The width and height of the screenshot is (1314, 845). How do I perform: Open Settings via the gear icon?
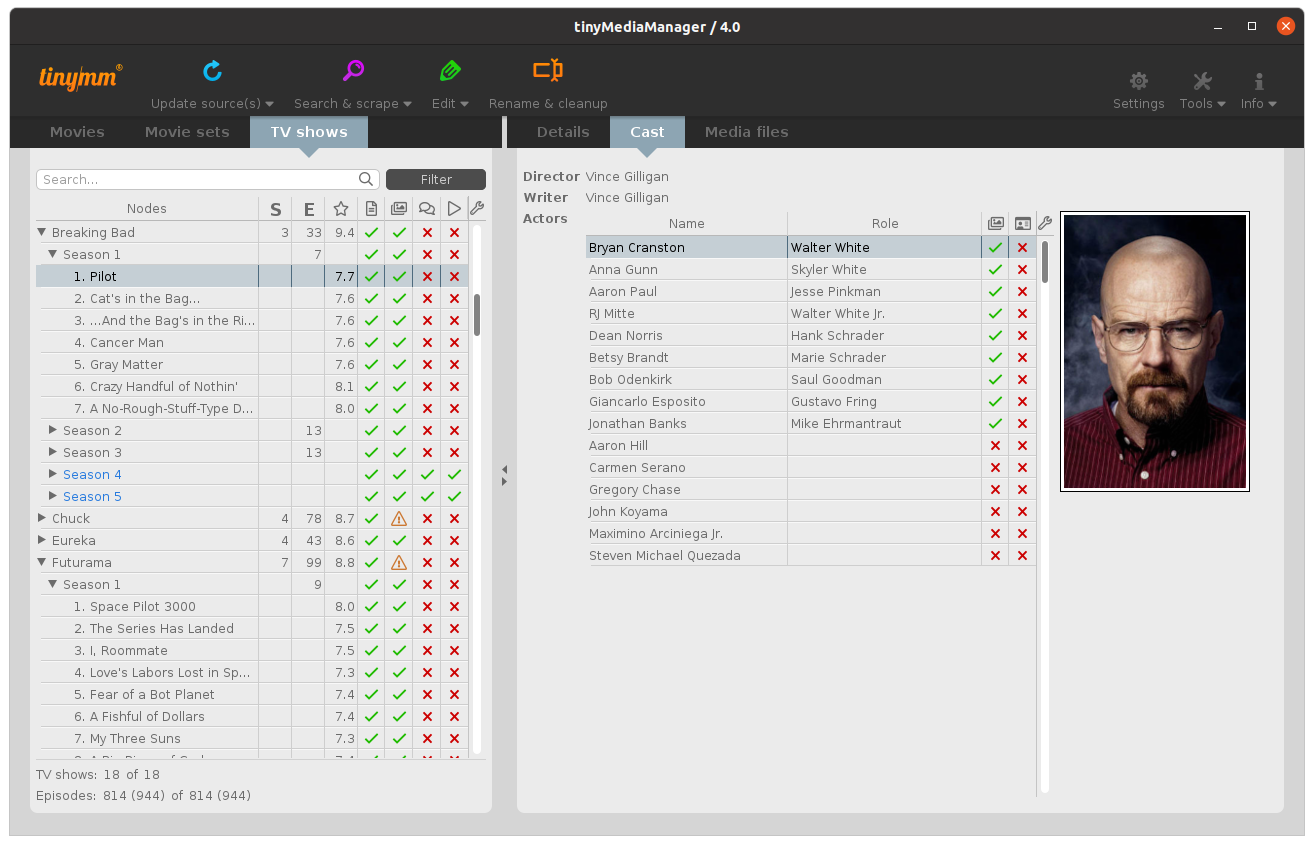tap(1138, 82)
